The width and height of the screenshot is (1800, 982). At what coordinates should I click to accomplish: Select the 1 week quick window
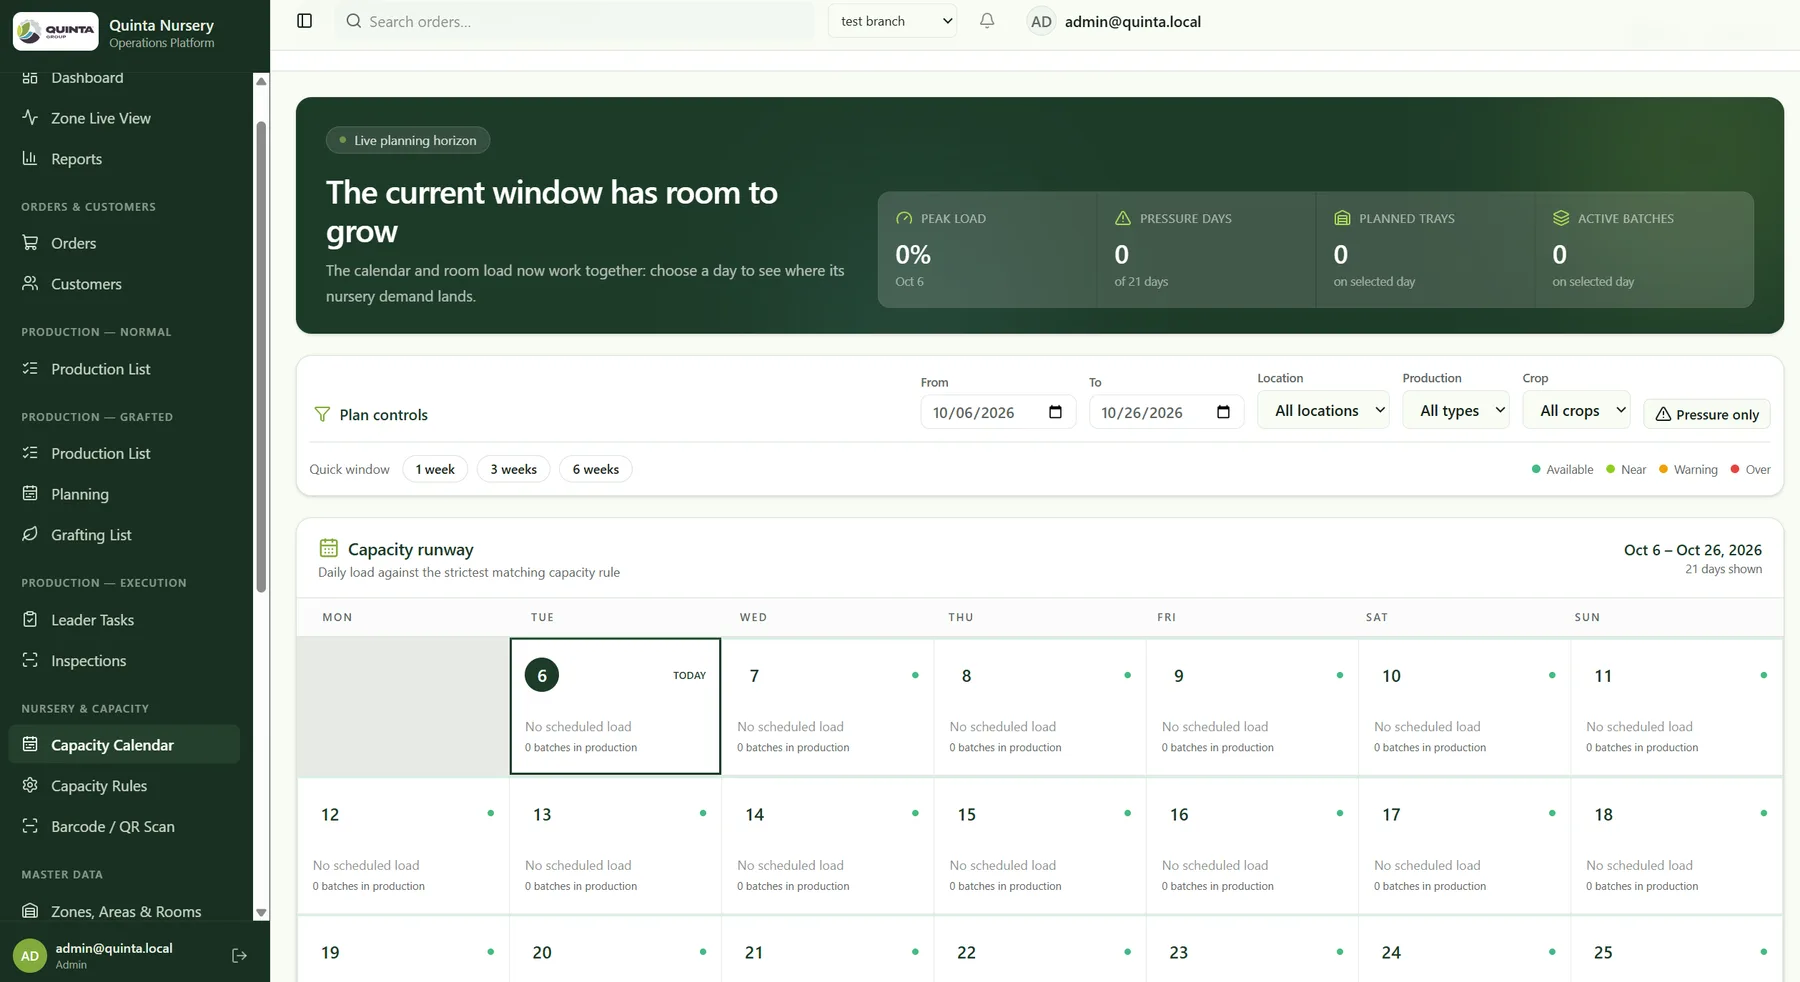click(435, 469)
